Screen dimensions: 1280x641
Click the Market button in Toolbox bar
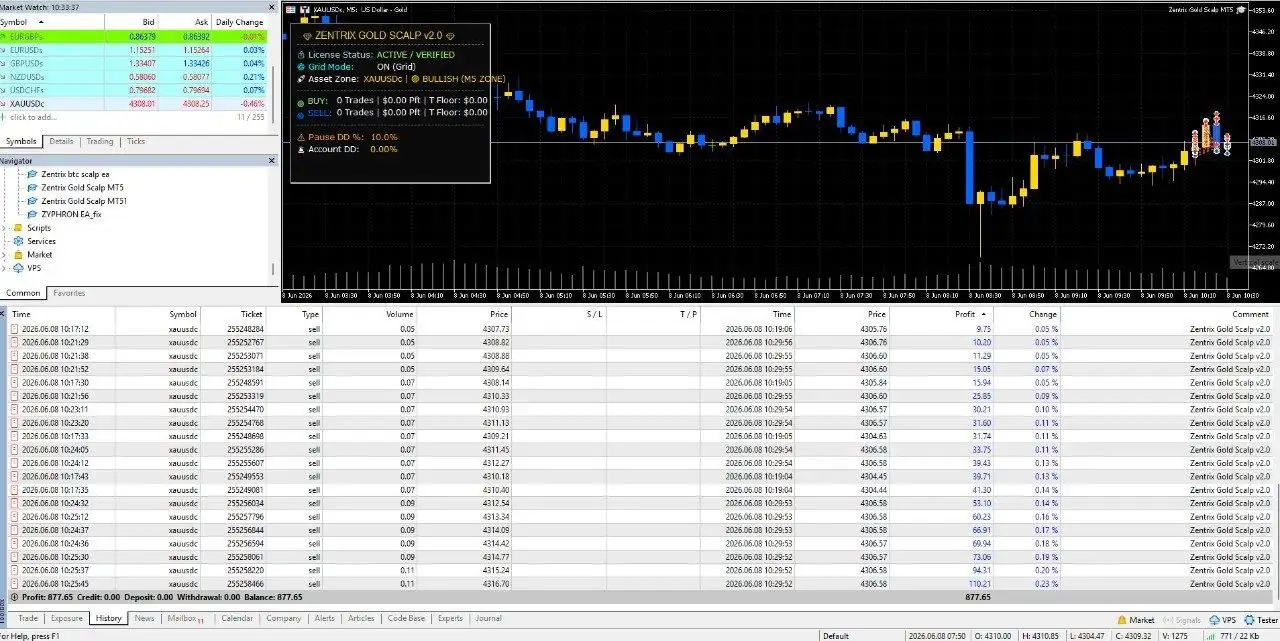1136,620
